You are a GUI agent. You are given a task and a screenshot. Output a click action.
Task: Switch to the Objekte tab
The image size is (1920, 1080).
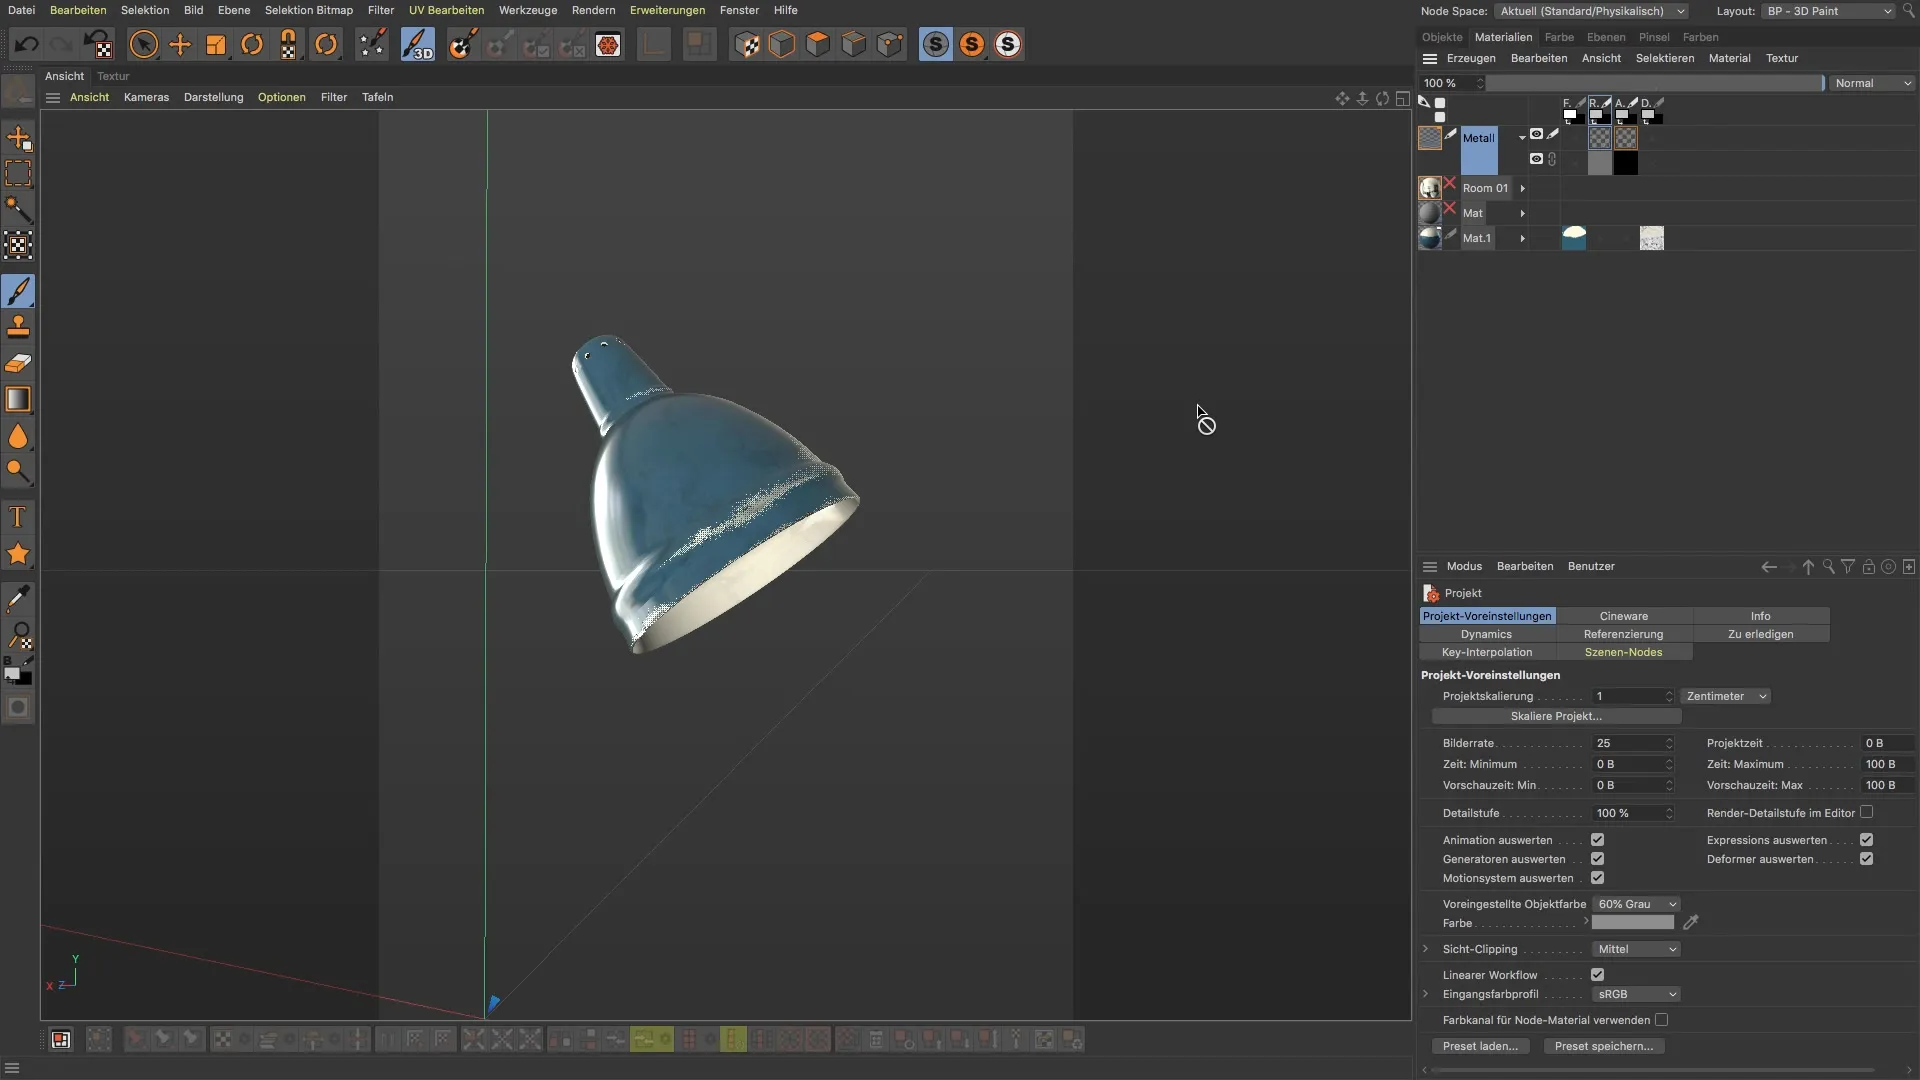tap(1442, 37)
